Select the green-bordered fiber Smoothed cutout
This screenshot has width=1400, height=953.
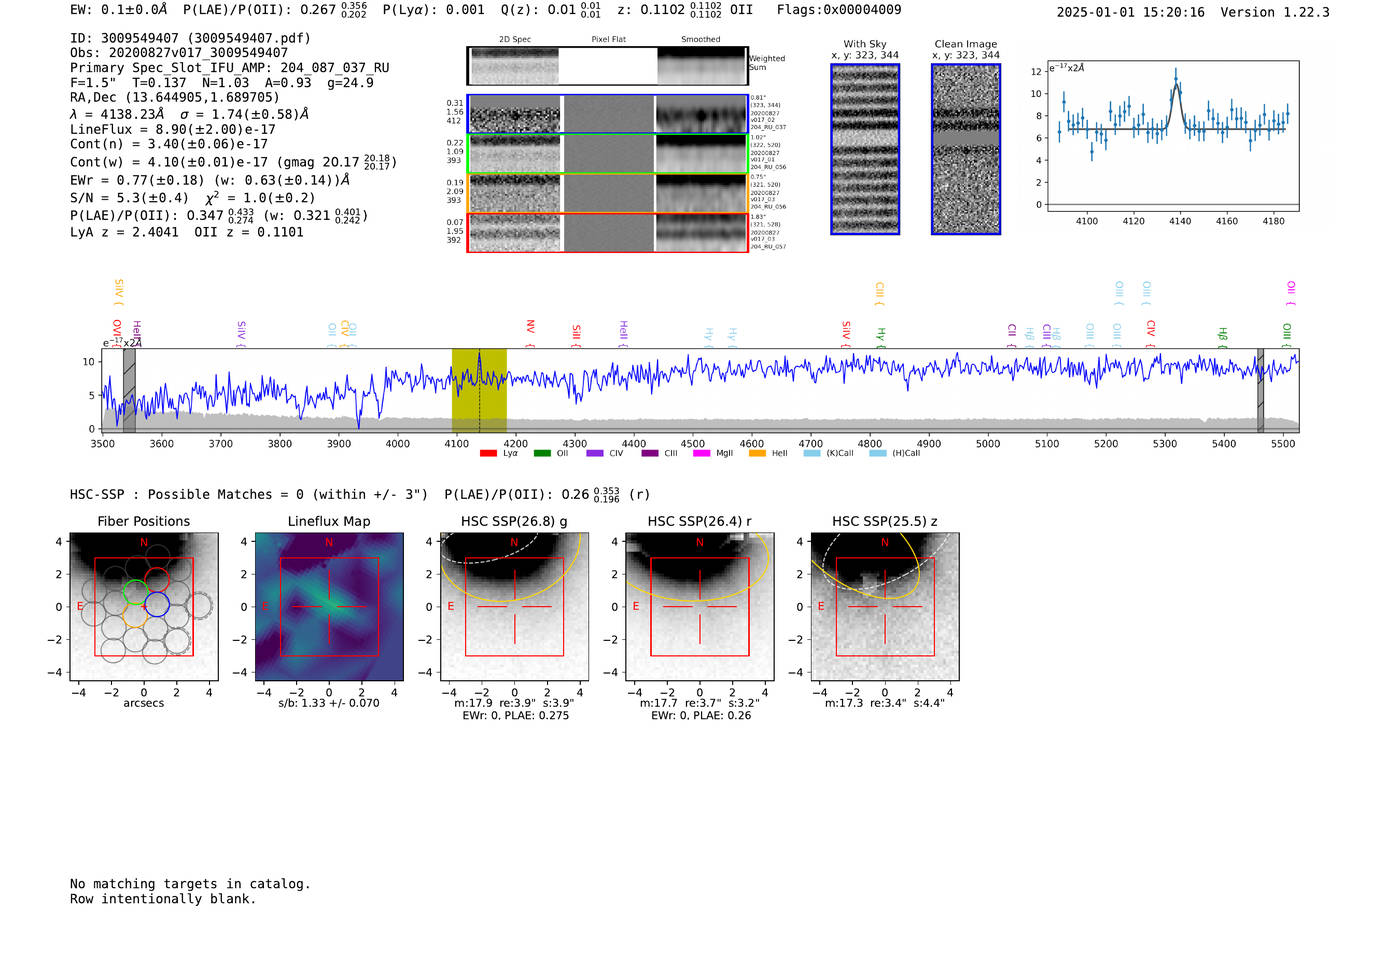(701, 154)
